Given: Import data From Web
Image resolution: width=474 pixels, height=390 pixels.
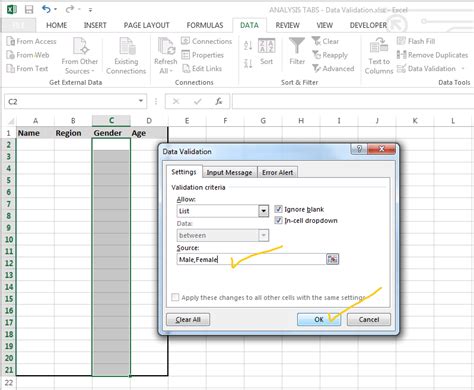Looking at the screenshot, I should click(x=28, y=55).
